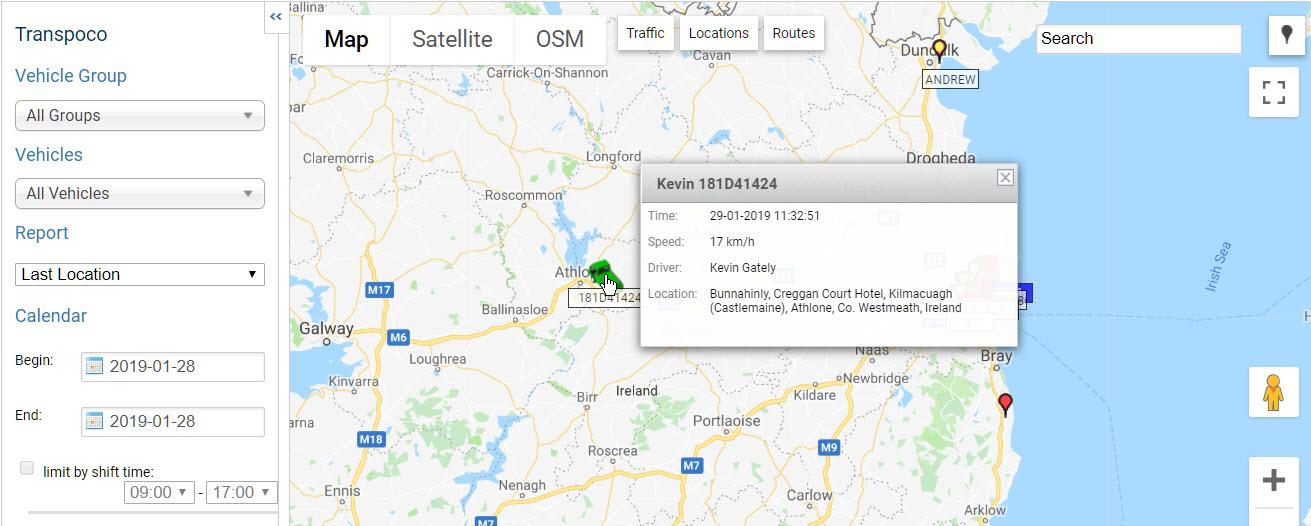1311x526 pixels.
Task: Close the Kevin 181D41424 info window
Action: point(1005,177)
